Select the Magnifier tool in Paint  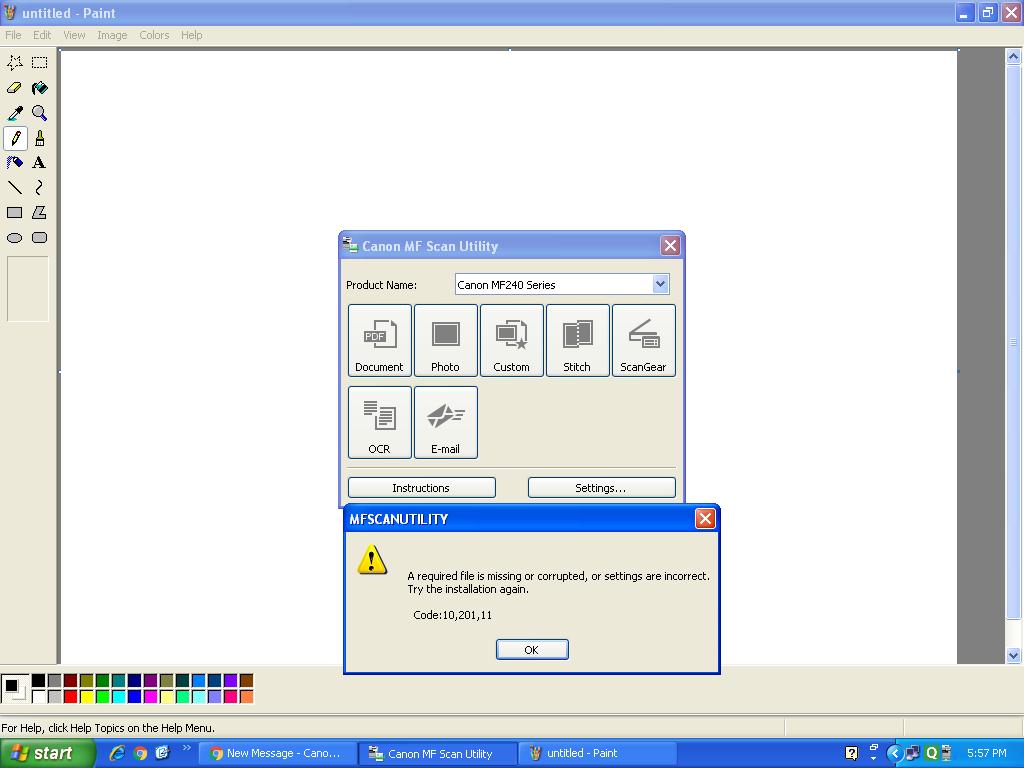(x=39, y=113)
